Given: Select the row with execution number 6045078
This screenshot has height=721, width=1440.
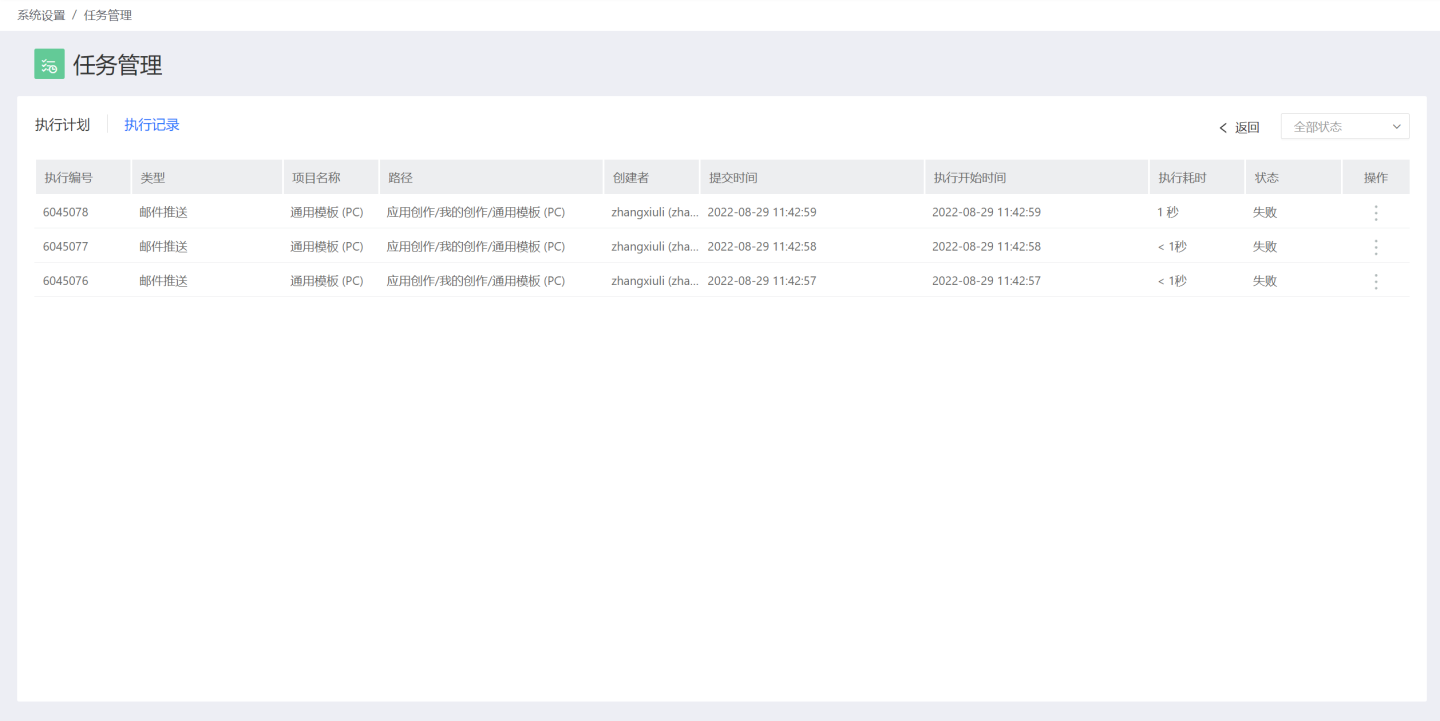Looking at the screenshot, I should pos(66,212).
